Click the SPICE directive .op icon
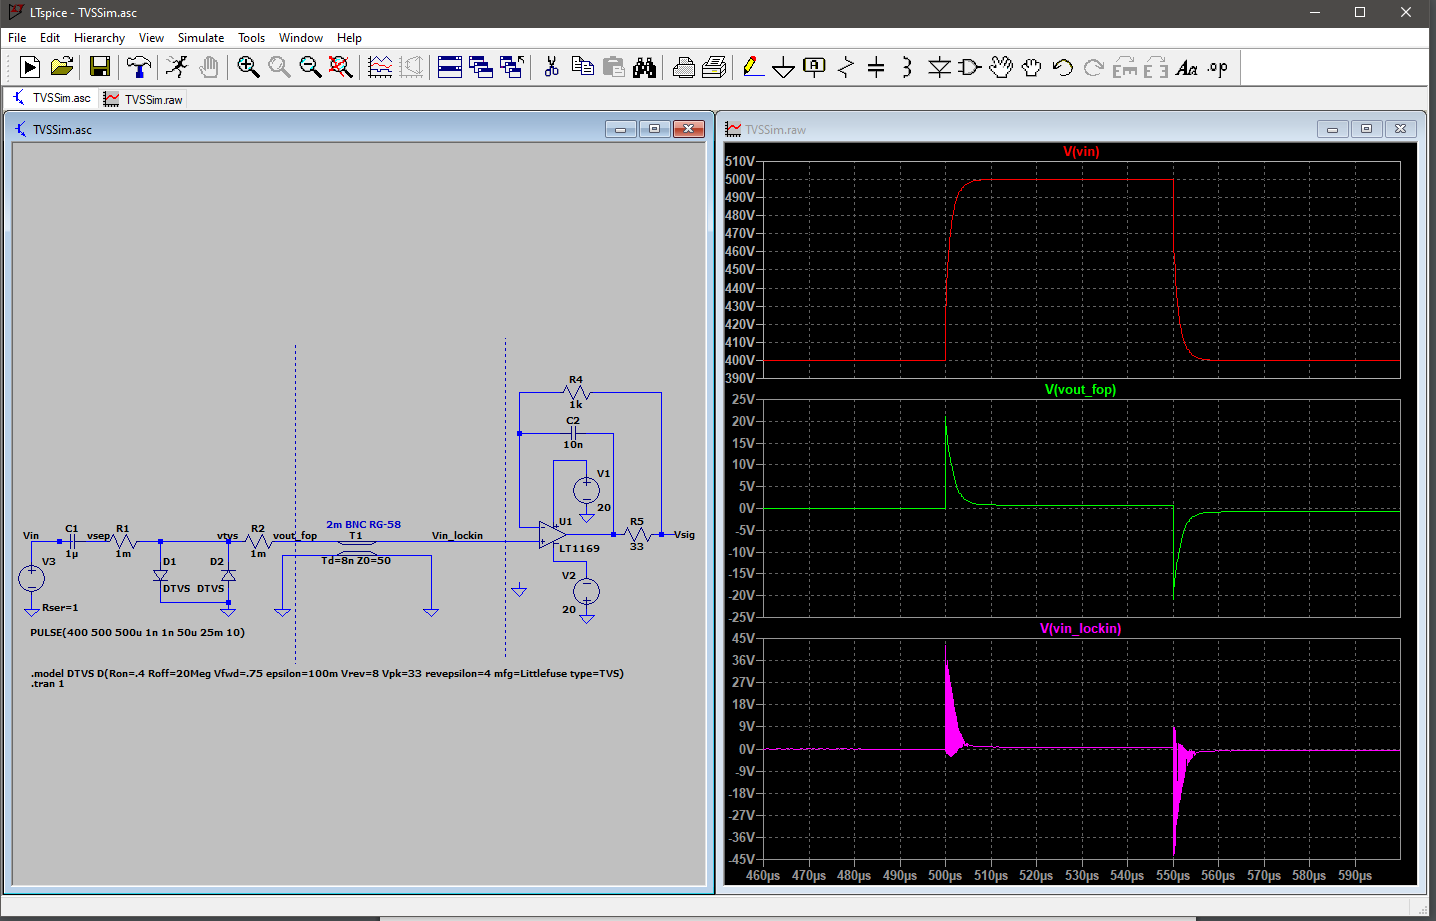 click(1217, 67)
